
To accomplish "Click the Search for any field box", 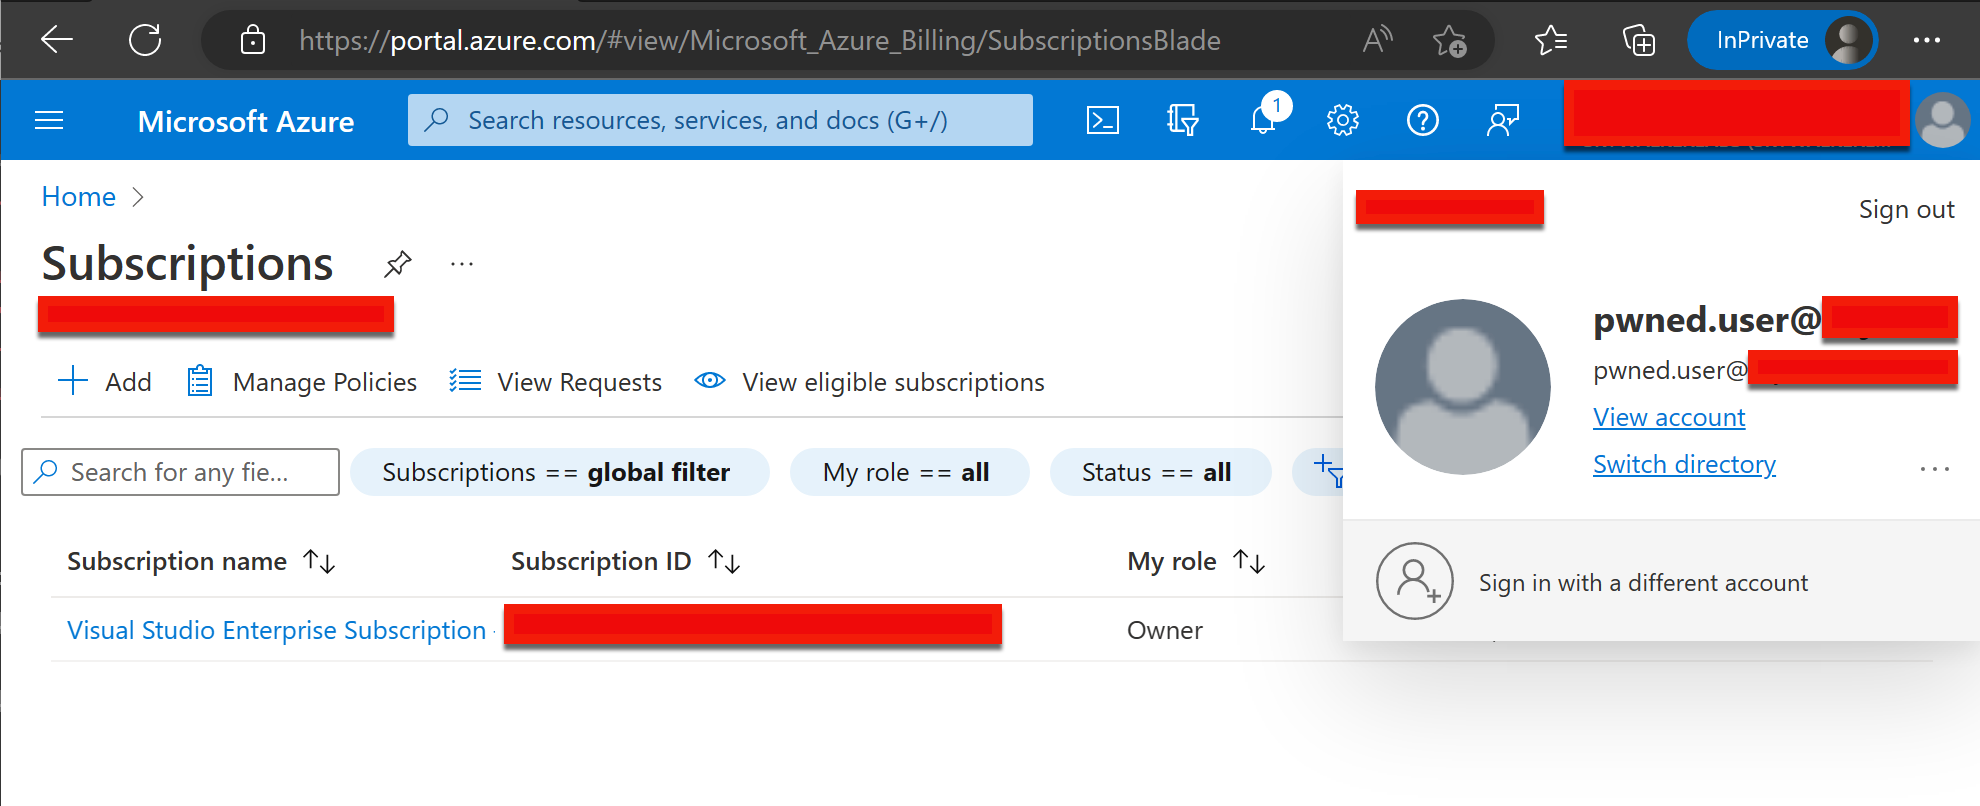I will click(x=180, y=472).
